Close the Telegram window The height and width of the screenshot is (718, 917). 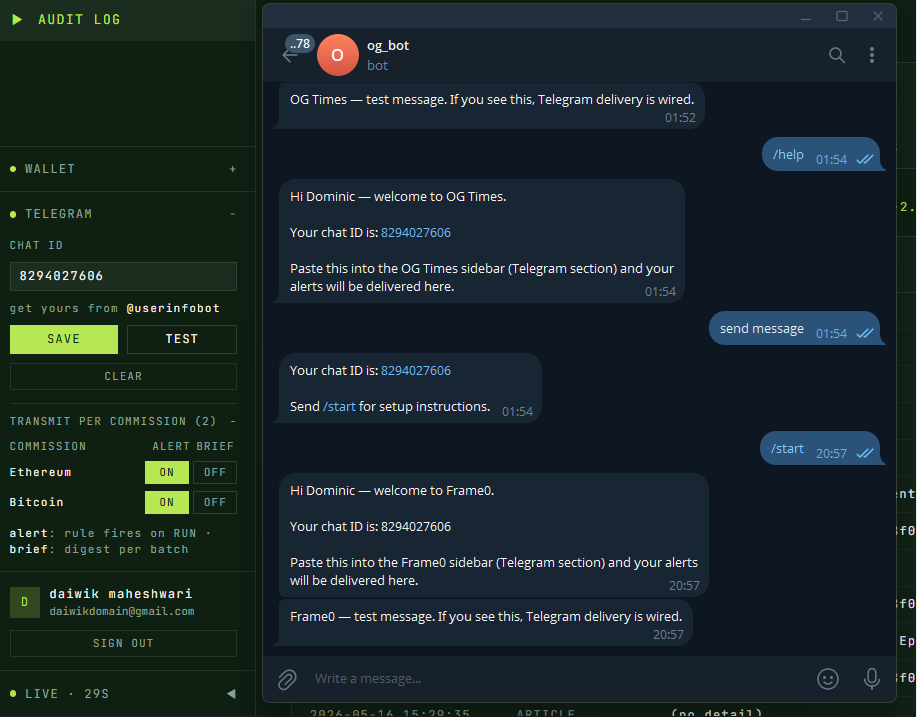pyautogui.click(x=877, y=16)
